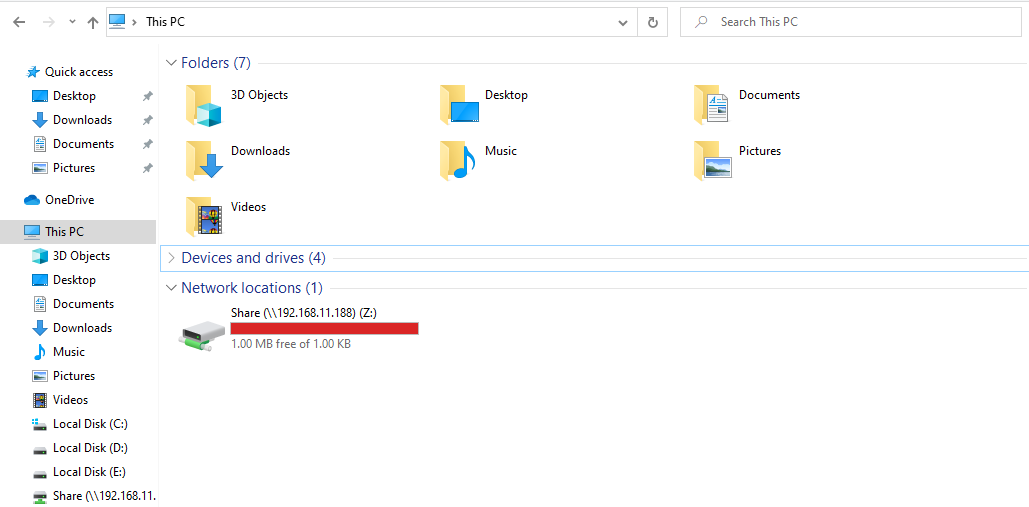This screenshot has height=507, width=1029.
Task: Expand the Devices and drives (4) chevron
Action: click(x=172, y=258)
